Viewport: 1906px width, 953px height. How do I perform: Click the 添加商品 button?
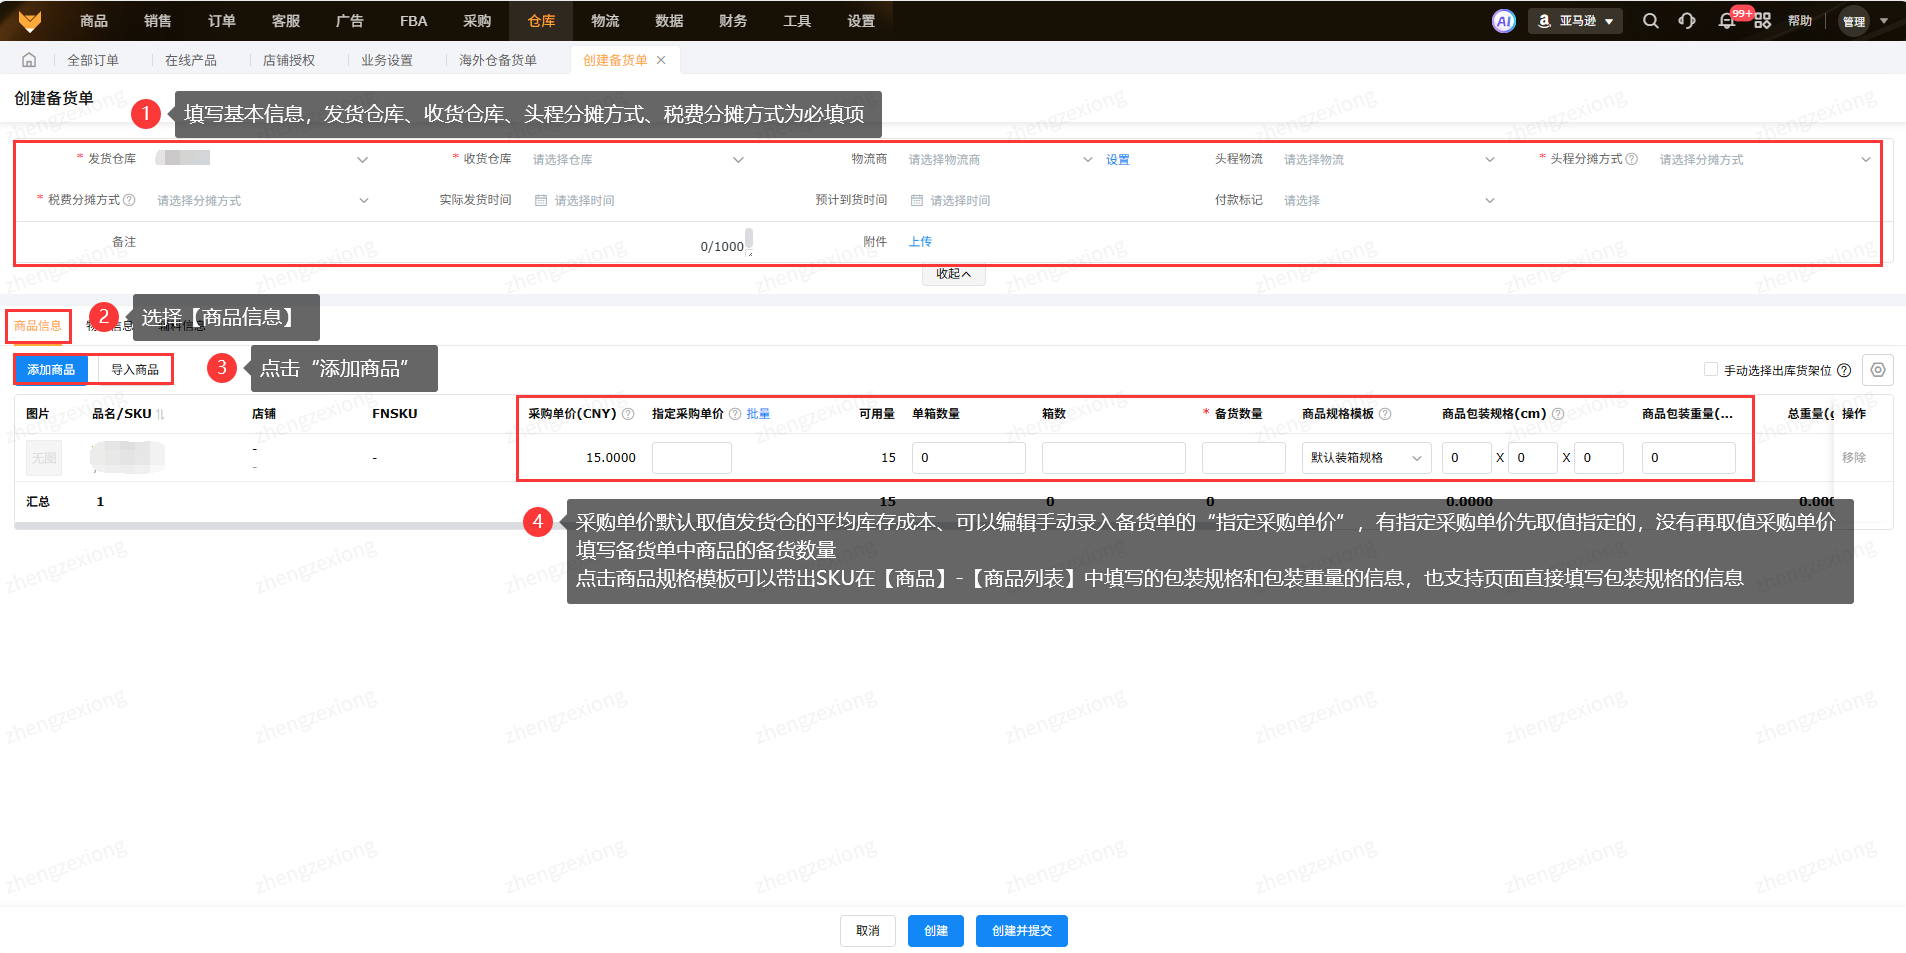click(x=51, y=370)
